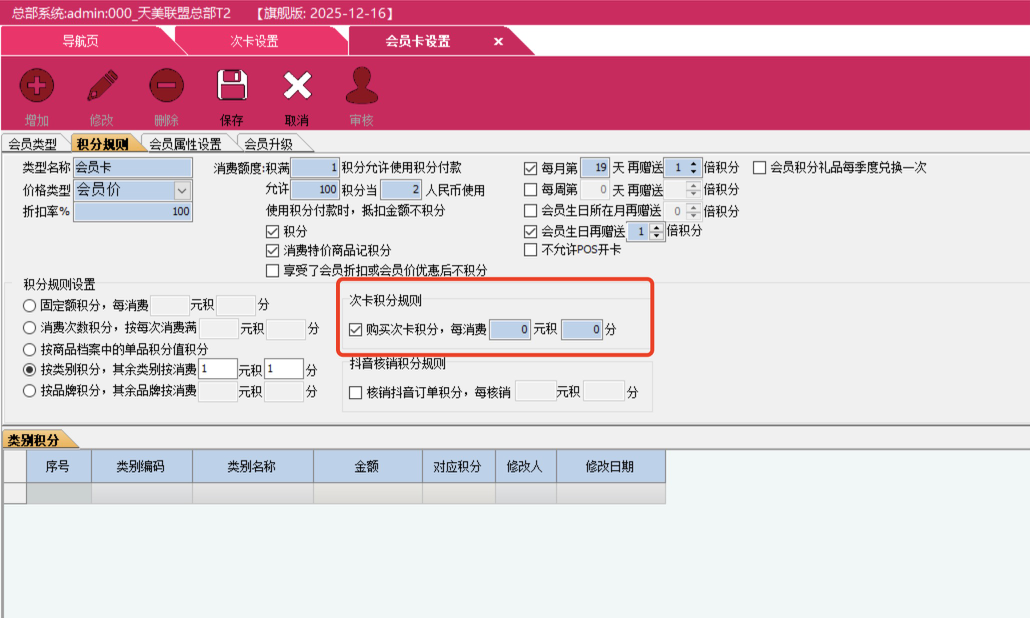
Task: Click the 修改 (Edit) pencil icon
Action: coord(102,86)
